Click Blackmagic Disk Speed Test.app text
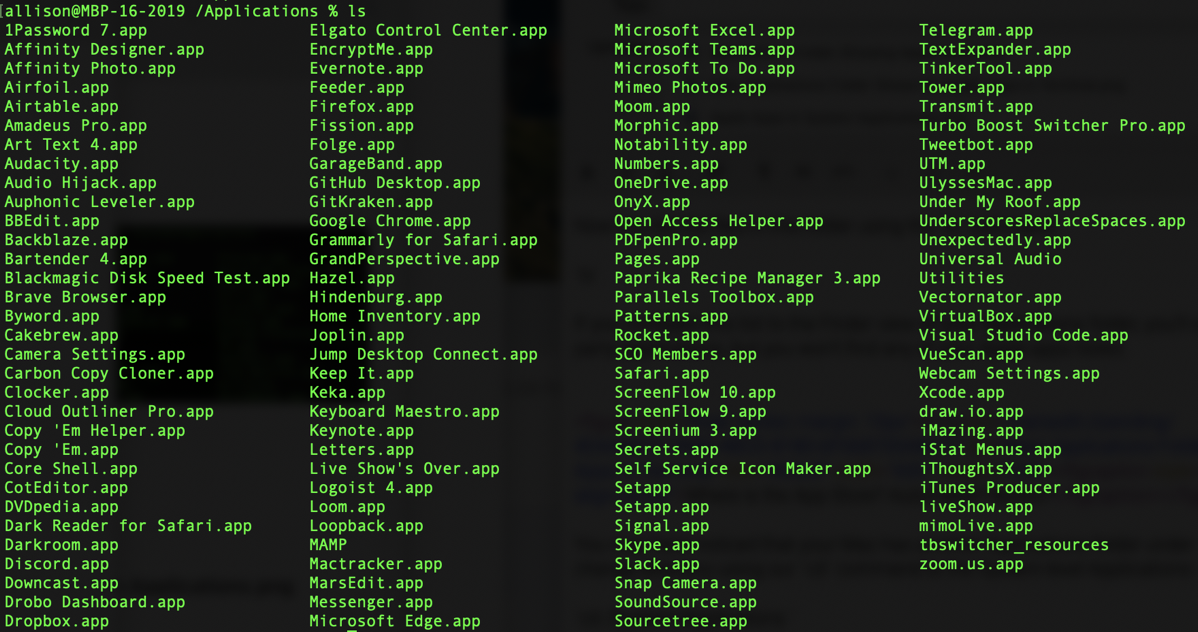 click(147, 278)
